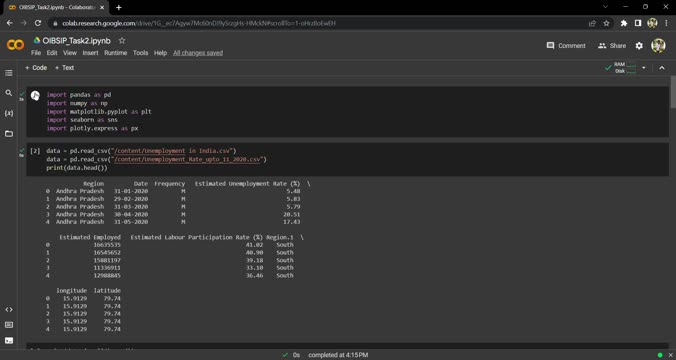Image resolution: width=676 pixels, height=360 pixels.
Task: Open the variables inspector {x} icon
Action: tap(9, 113)
